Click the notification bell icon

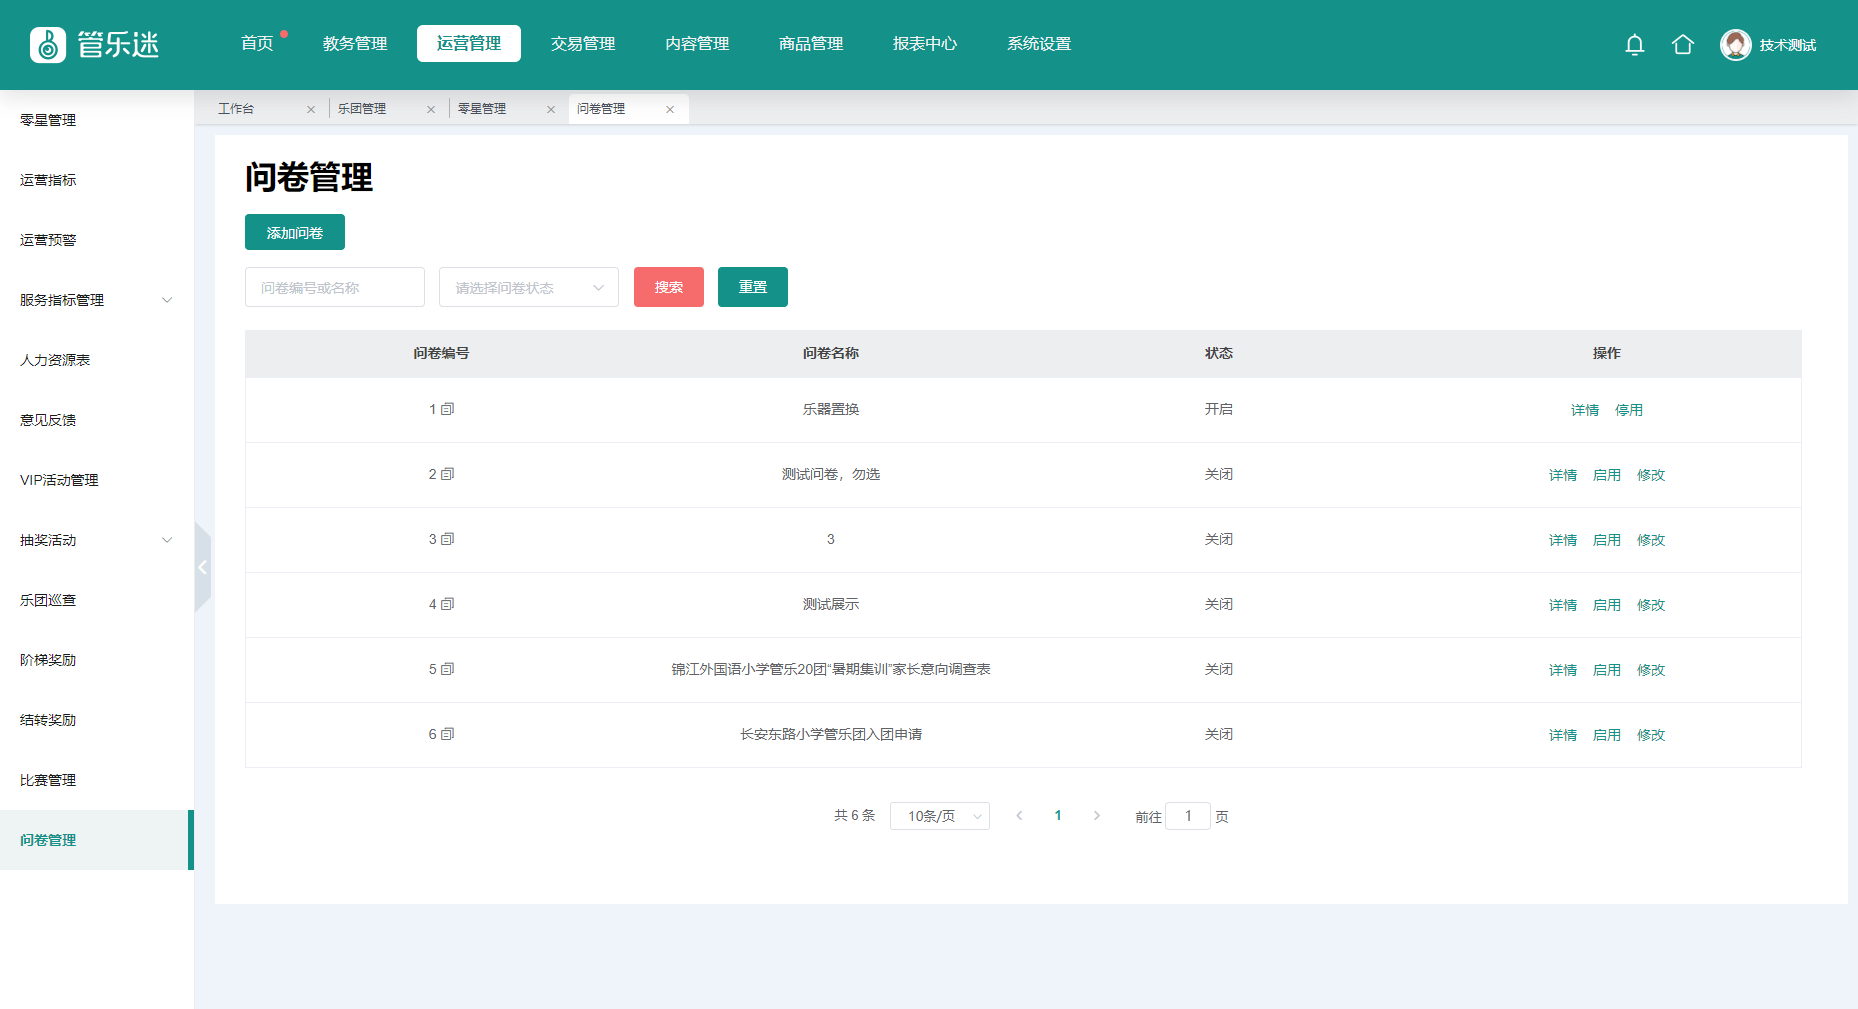(1634, 45)
